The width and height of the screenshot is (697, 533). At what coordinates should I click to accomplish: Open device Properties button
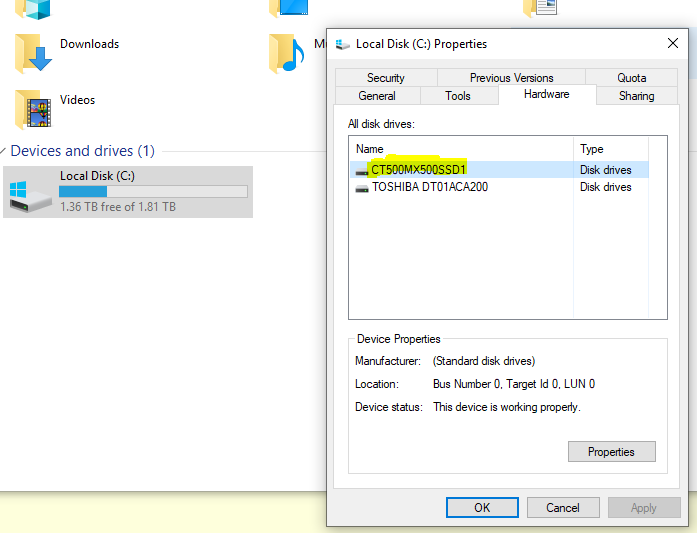tap(612, 452)
